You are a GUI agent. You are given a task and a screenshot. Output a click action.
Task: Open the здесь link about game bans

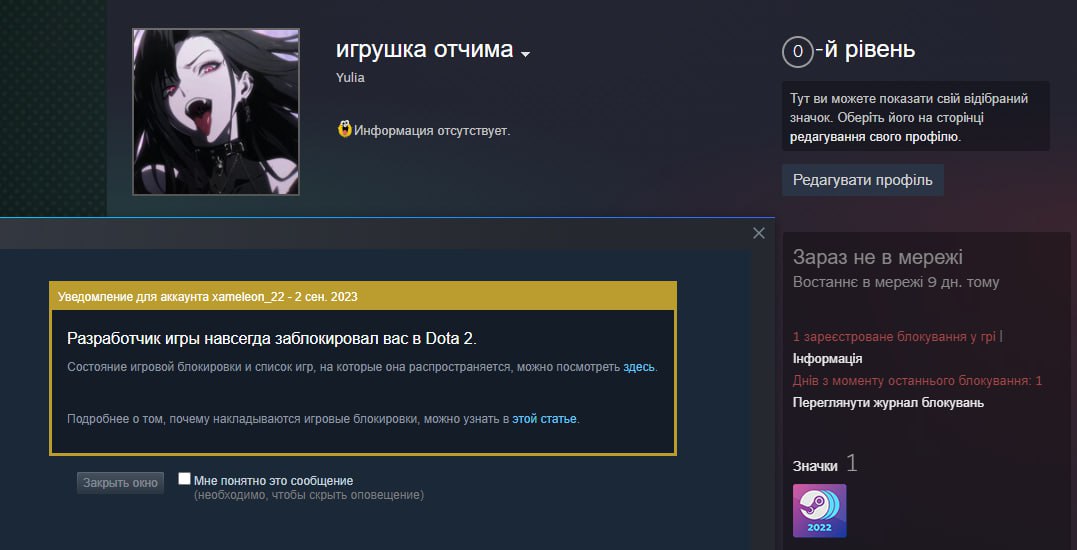tap(639, 367)
